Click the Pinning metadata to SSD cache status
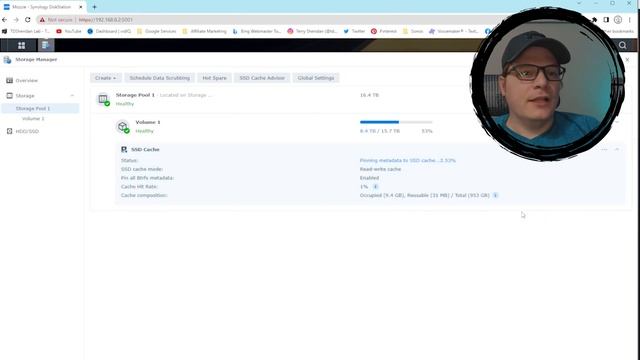This screenshot has height=360, width=640. (x=407, y=160)
